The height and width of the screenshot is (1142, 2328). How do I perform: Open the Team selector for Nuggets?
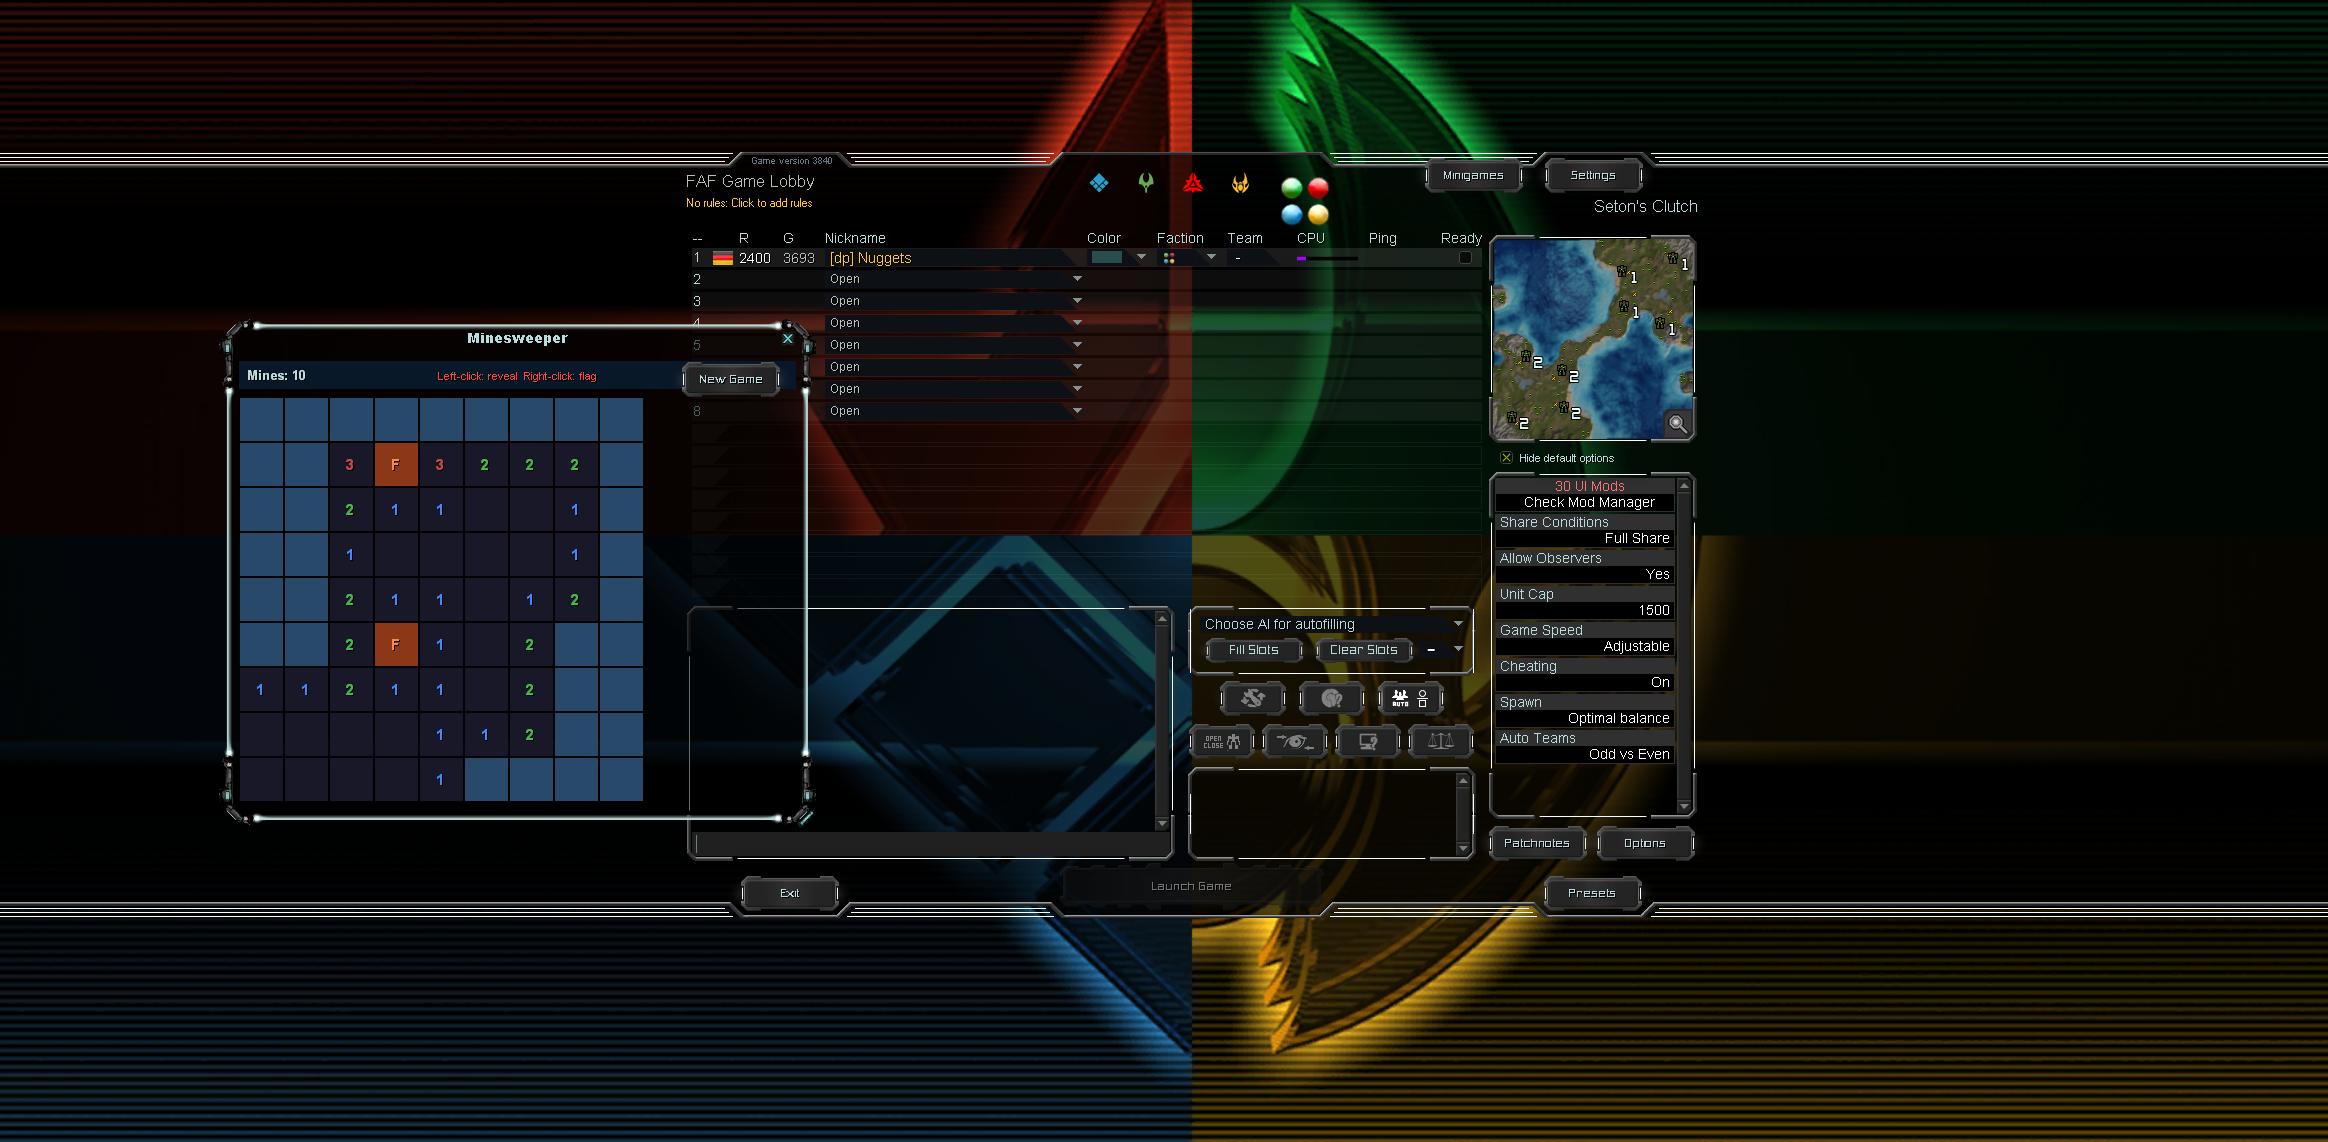1254,258
